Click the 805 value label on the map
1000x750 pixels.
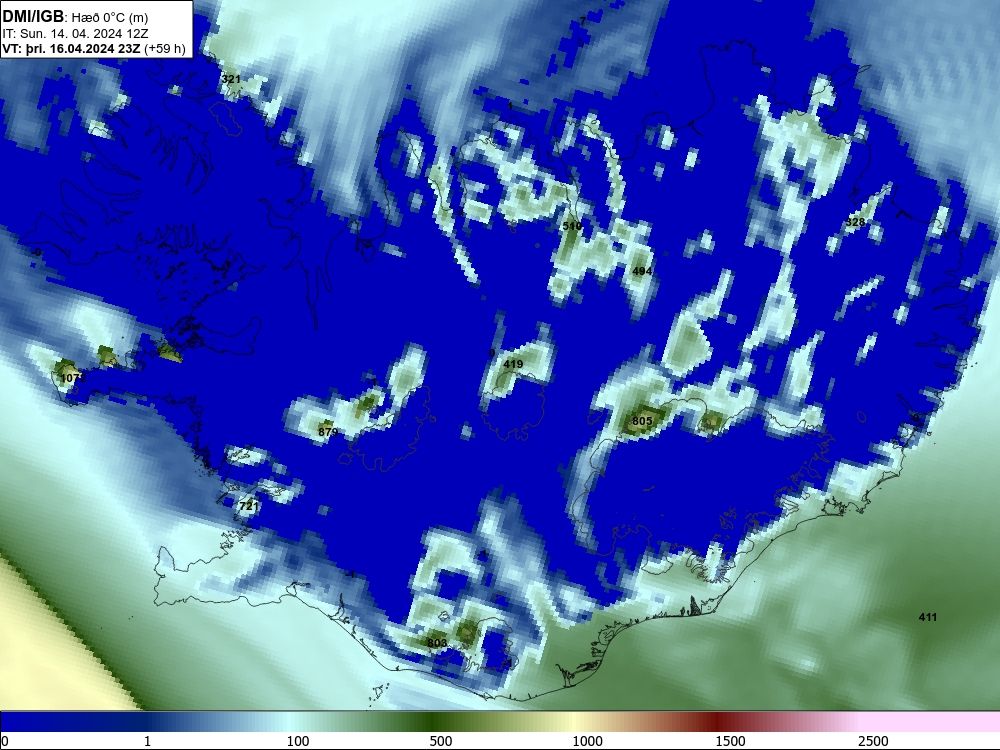[642, 421]
